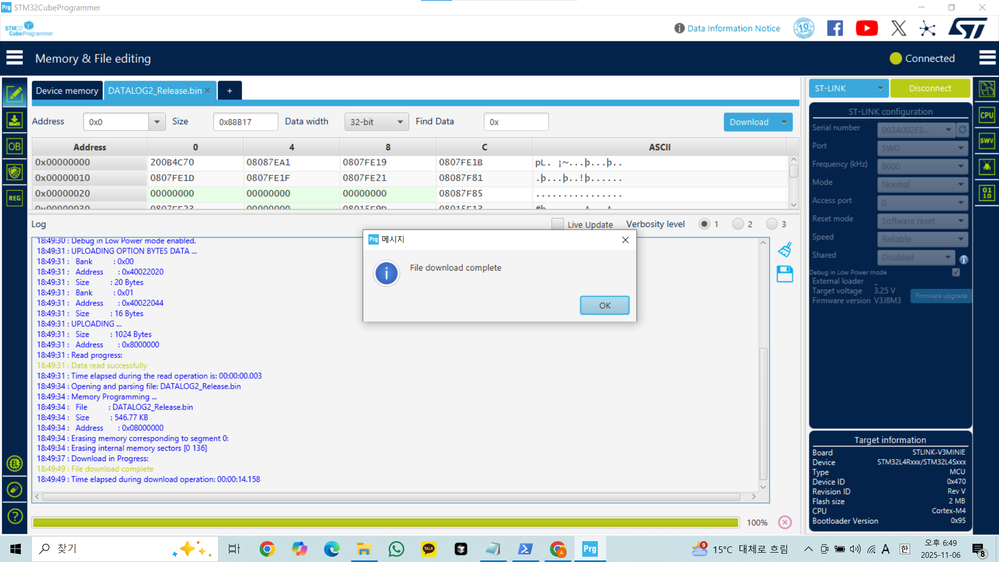
Task: Click the Find Data input field
Action: 516,122
